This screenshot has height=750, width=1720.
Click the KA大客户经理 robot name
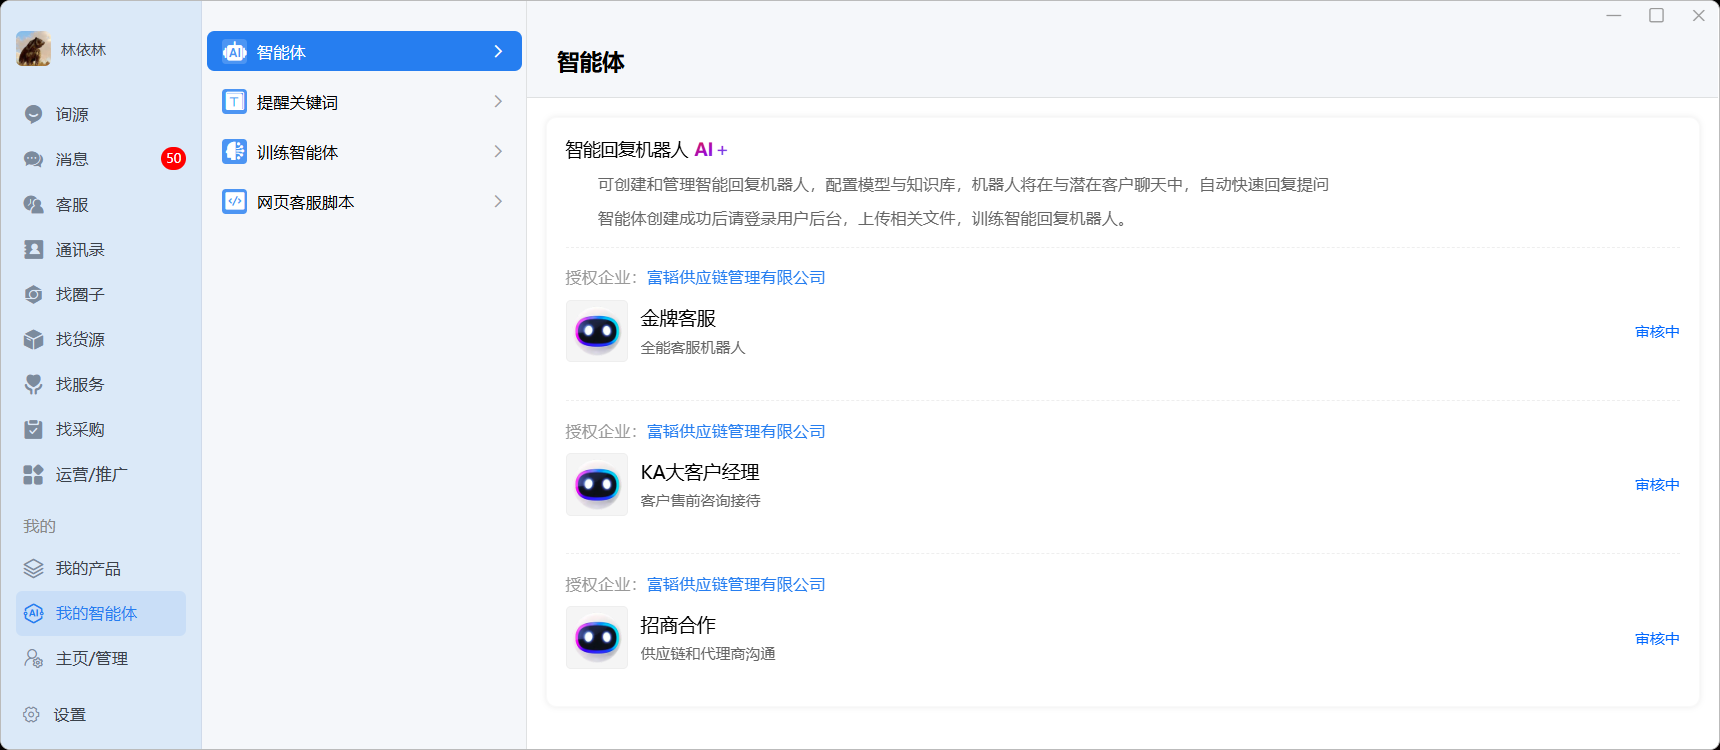[700, 472]
